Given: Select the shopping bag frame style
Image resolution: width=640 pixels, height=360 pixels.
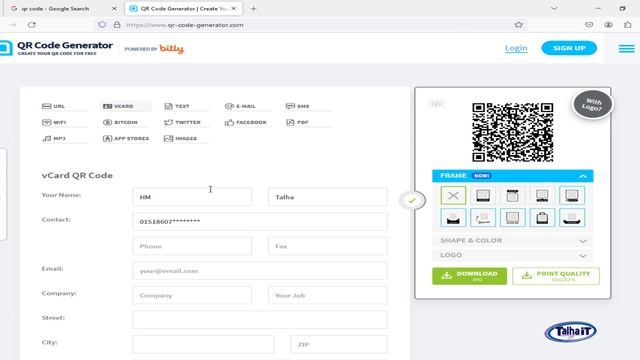Looking at the screenshot, I should (542, 218).
